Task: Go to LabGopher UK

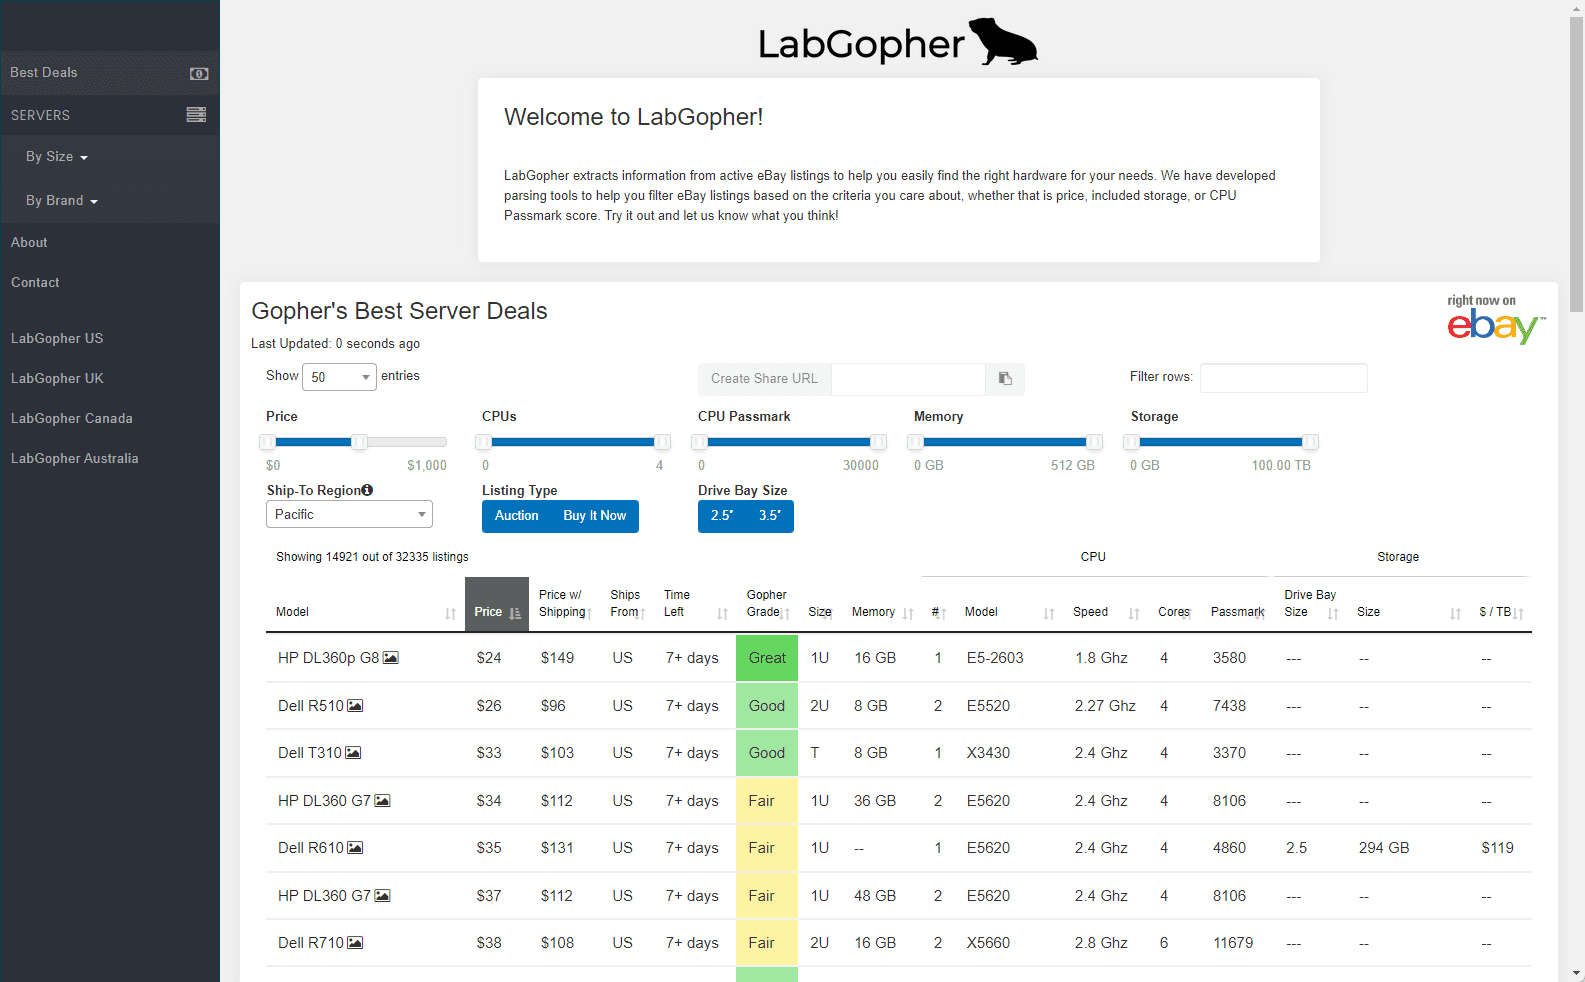Action: 57,379
